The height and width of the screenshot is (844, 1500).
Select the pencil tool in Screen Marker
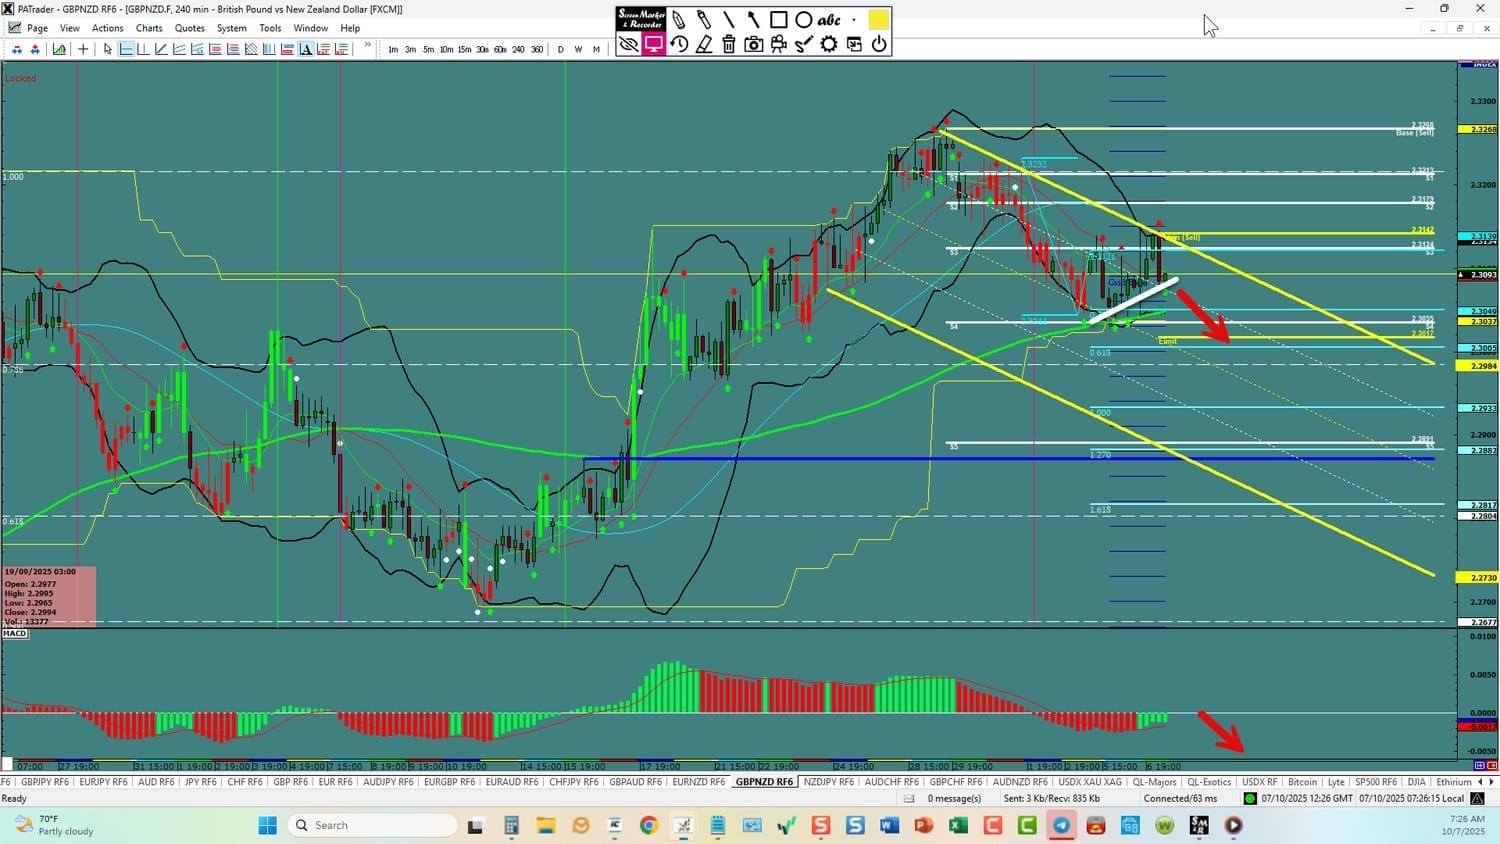(x=679, y=20)
